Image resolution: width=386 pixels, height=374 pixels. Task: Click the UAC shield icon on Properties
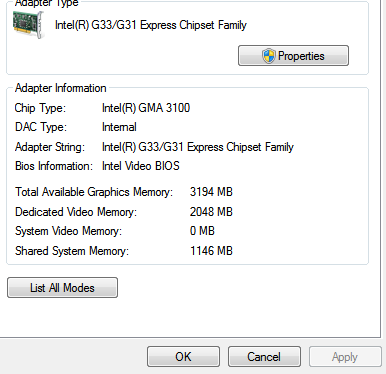point(268,56)
